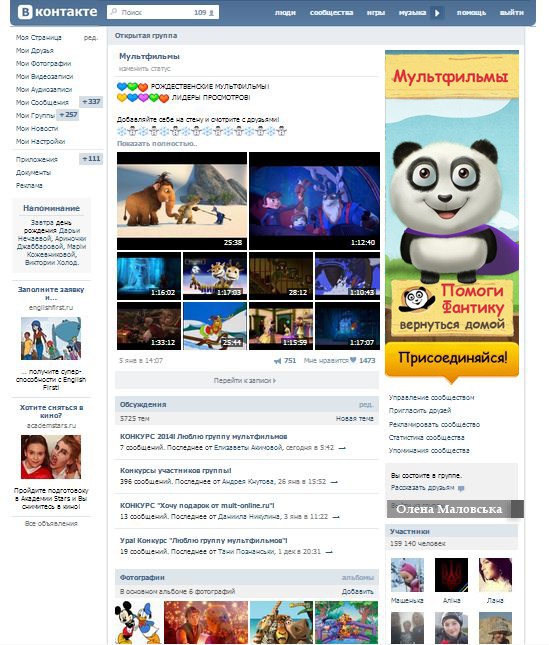Play the video thumbnail lasting 28:12
The image size is (549, 645).
(x=281, y=276)
